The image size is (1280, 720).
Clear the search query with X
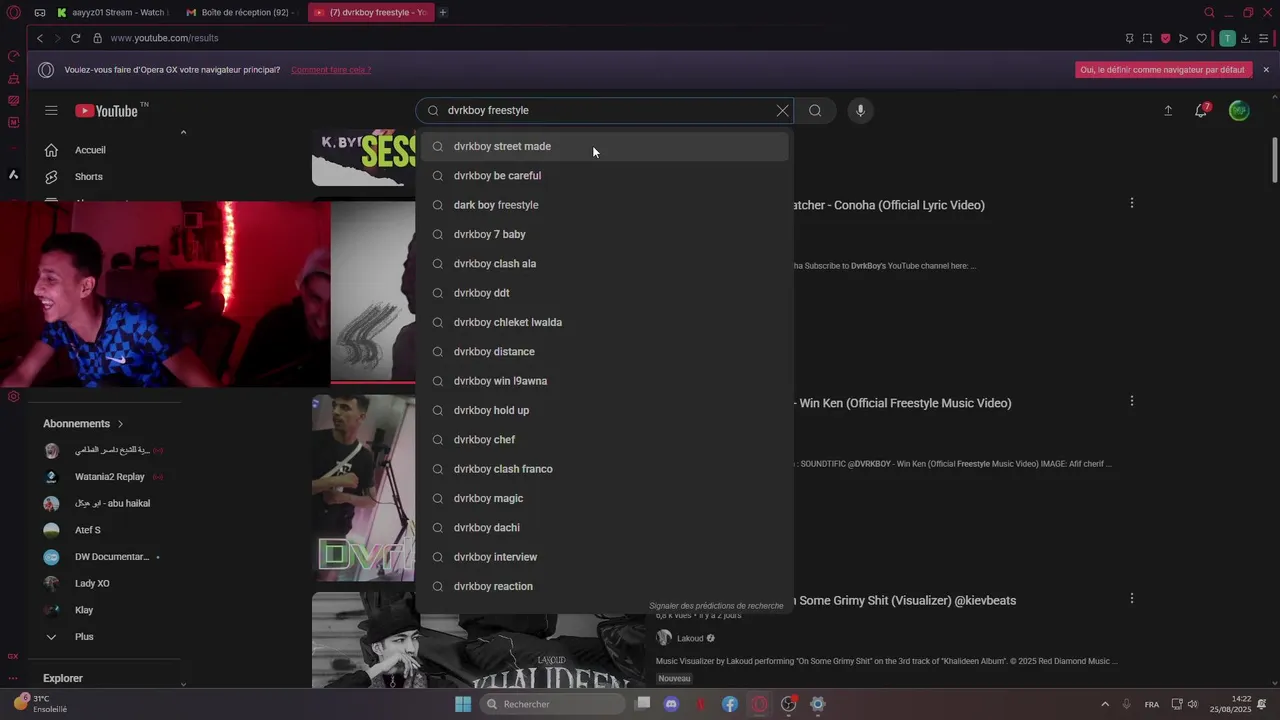click(783, 110)
